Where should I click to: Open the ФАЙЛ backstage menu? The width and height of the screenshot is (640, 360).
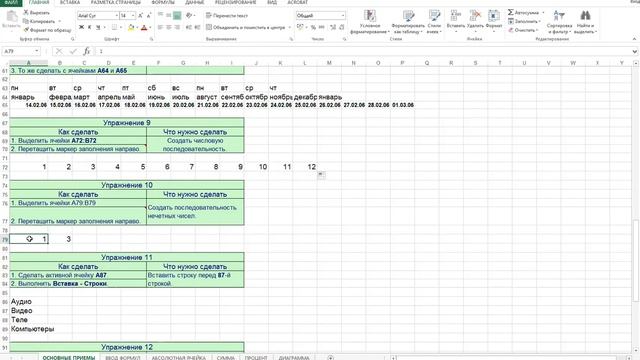tap(11, 2)
